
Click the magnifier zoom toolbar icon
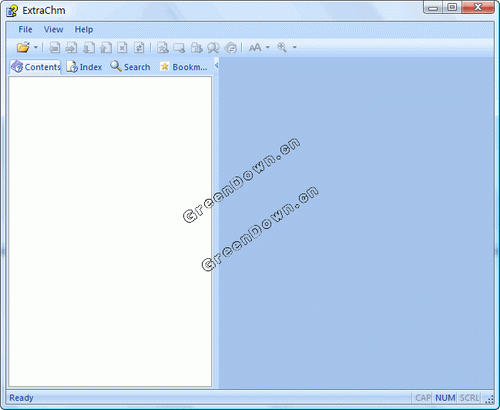point(282,48)
